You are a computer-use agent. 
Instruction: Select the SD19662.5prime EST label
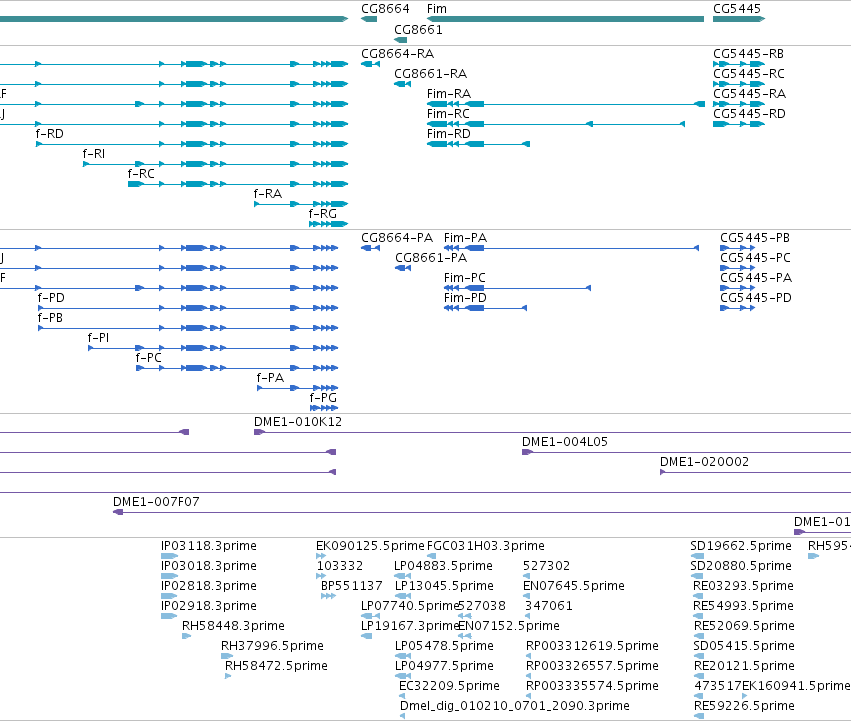click(741, 546)
